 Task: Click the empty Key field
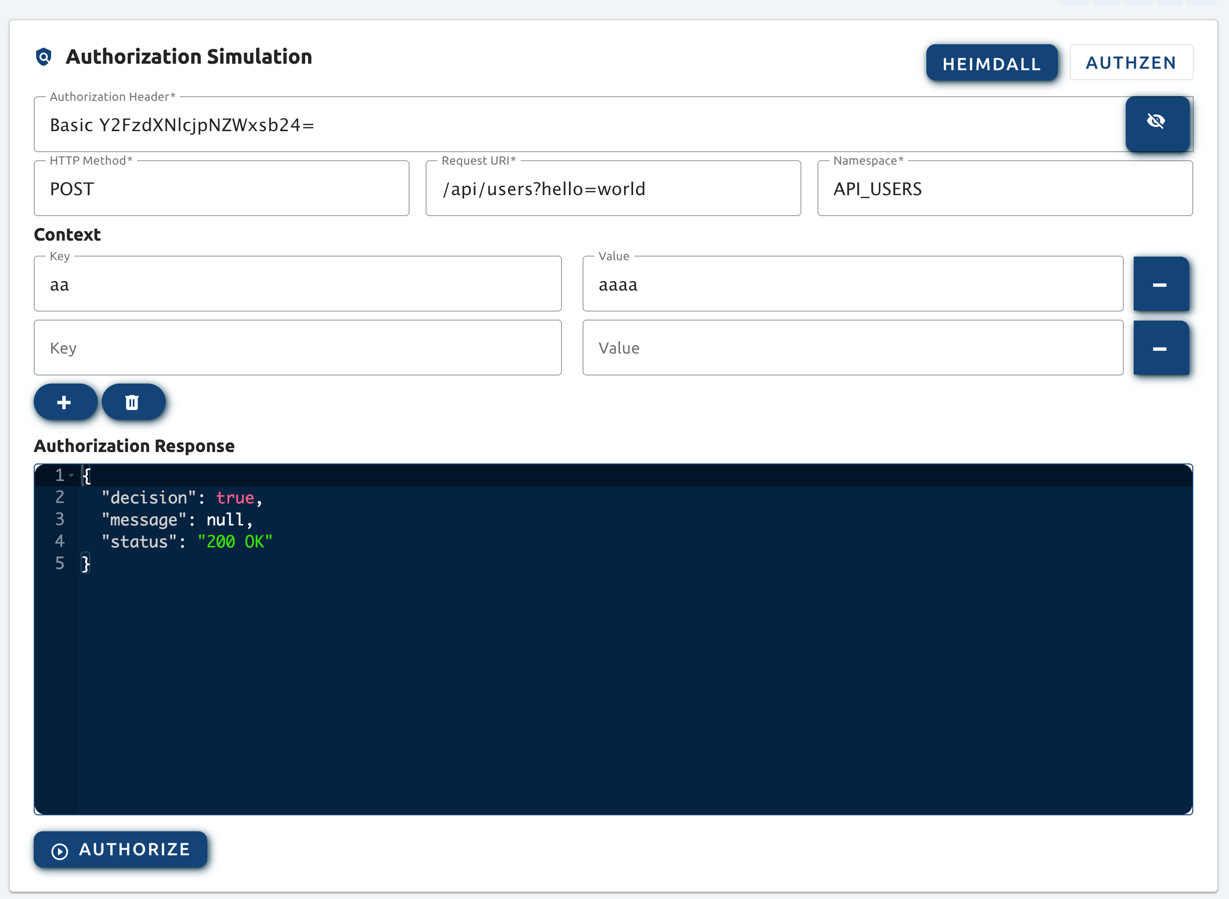[298, 348]
